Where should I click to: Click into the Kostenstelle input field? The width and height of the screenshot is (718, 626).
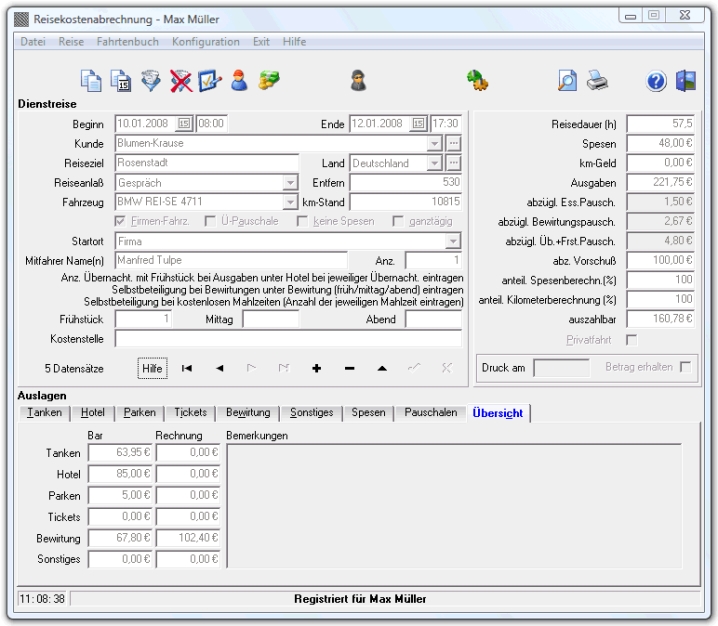click(x=288, y=340)
